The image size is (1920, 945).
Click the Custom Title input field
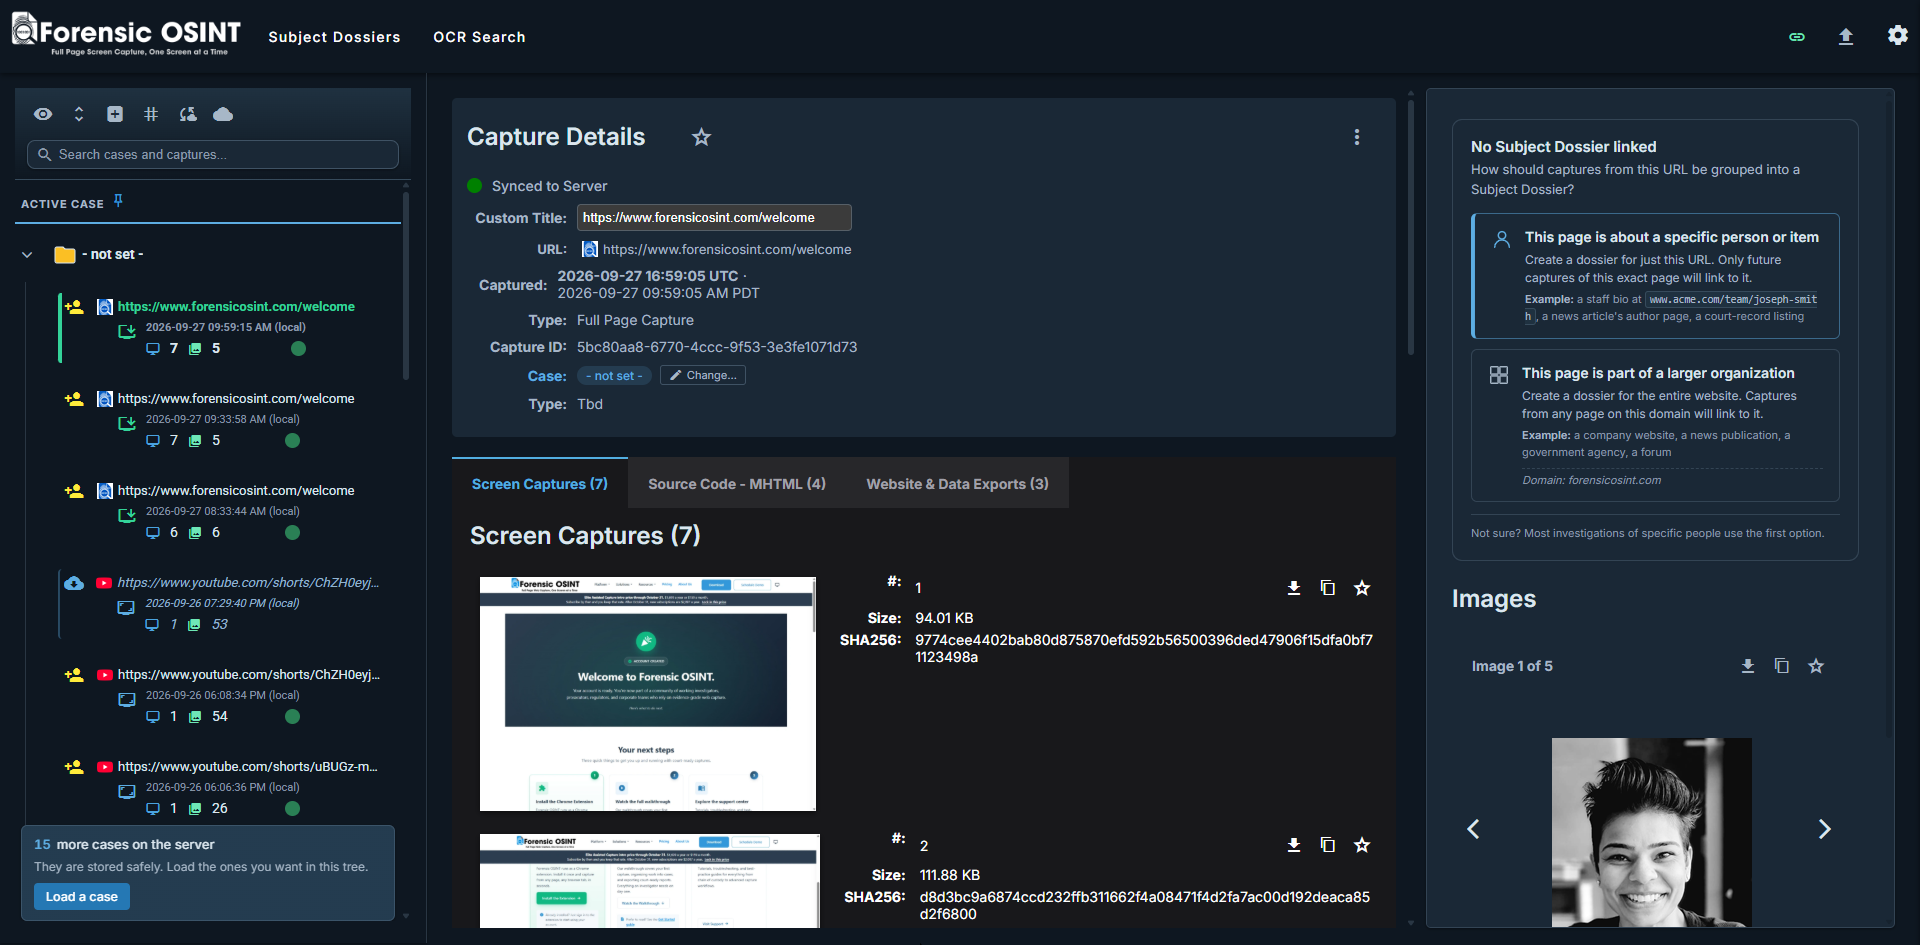[714, 218]
